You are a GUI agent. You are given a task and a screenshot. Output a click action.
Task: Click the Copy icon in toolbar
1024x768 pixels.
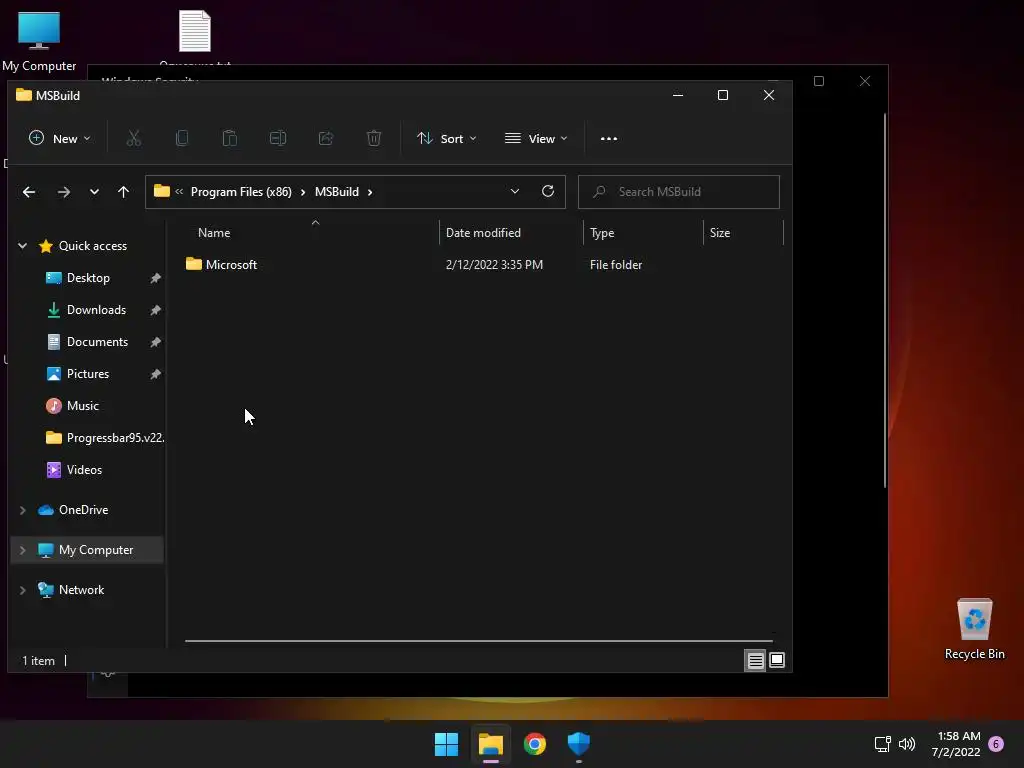click(182, 138)
